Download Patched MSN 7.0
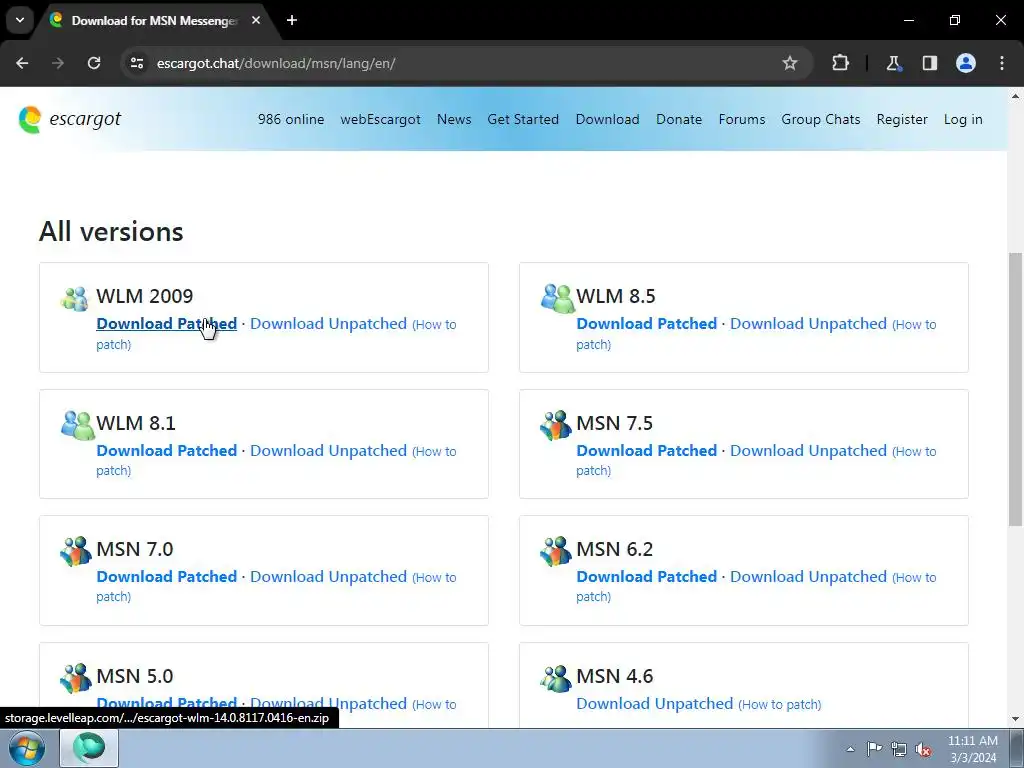 [x=167, y=577]
